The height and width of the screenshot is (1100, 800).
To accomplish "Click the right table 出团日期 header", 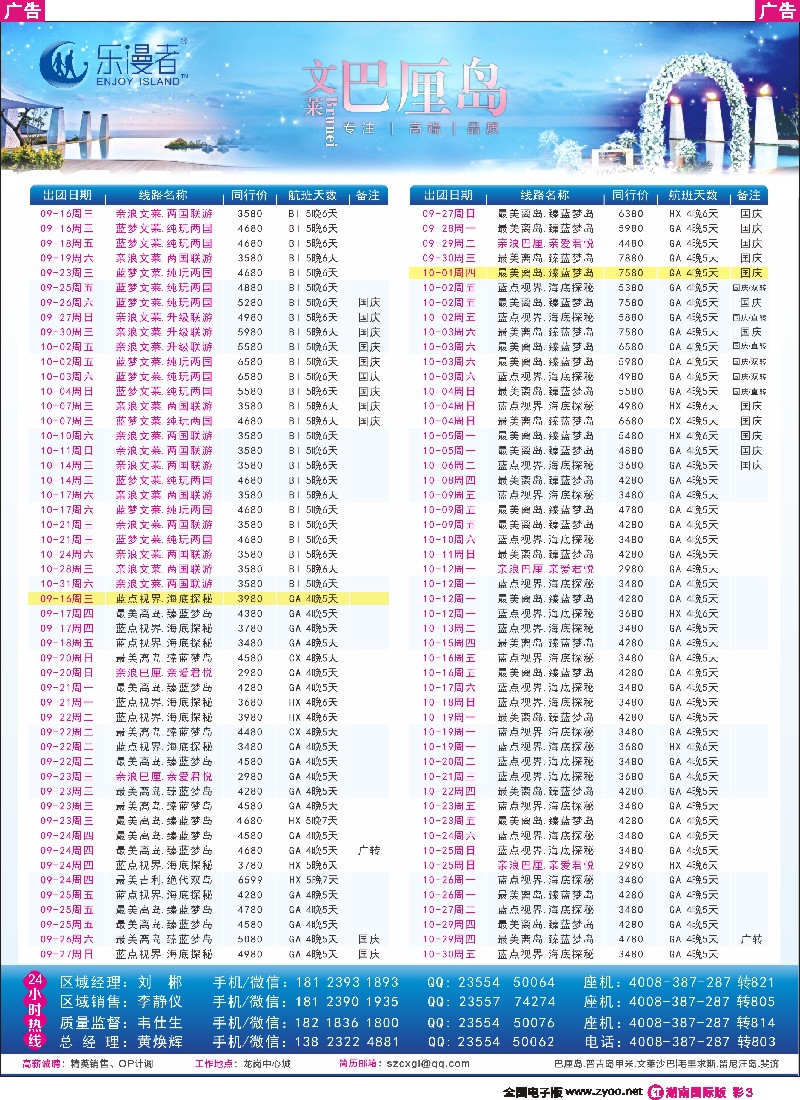I will [448, 195].
